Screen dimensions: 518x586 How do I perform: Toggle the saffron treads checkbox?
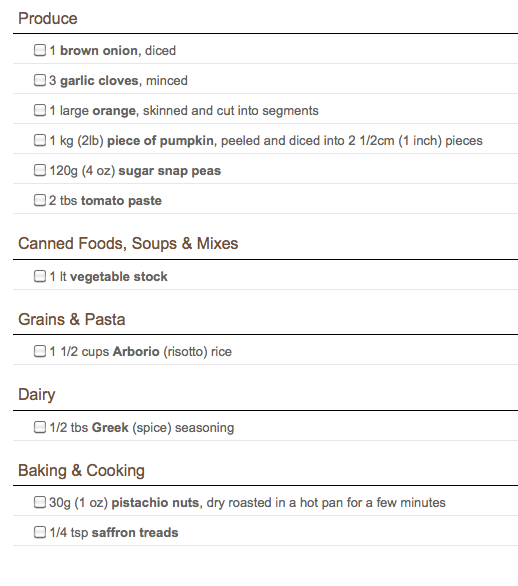click(40, 532)
